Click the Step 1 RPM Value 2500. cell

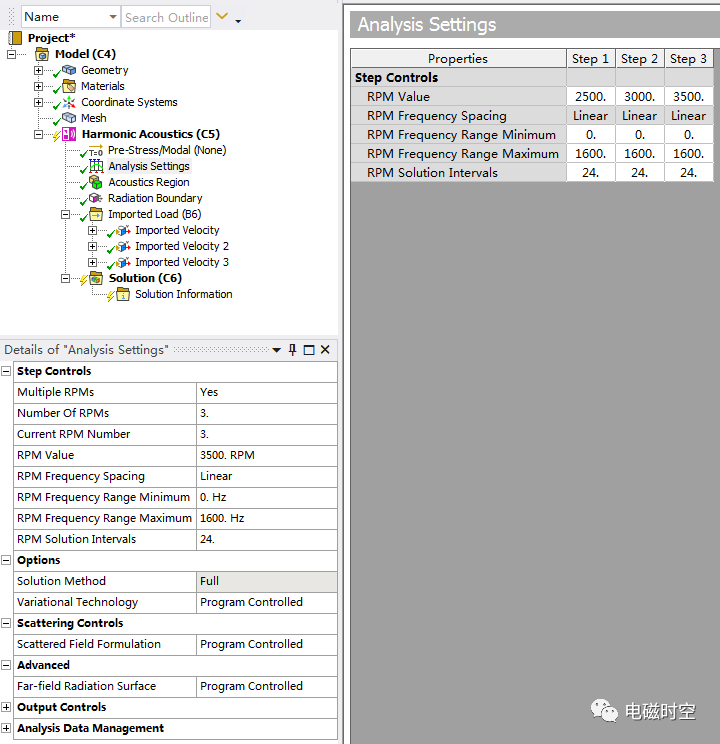click(590, 97)
